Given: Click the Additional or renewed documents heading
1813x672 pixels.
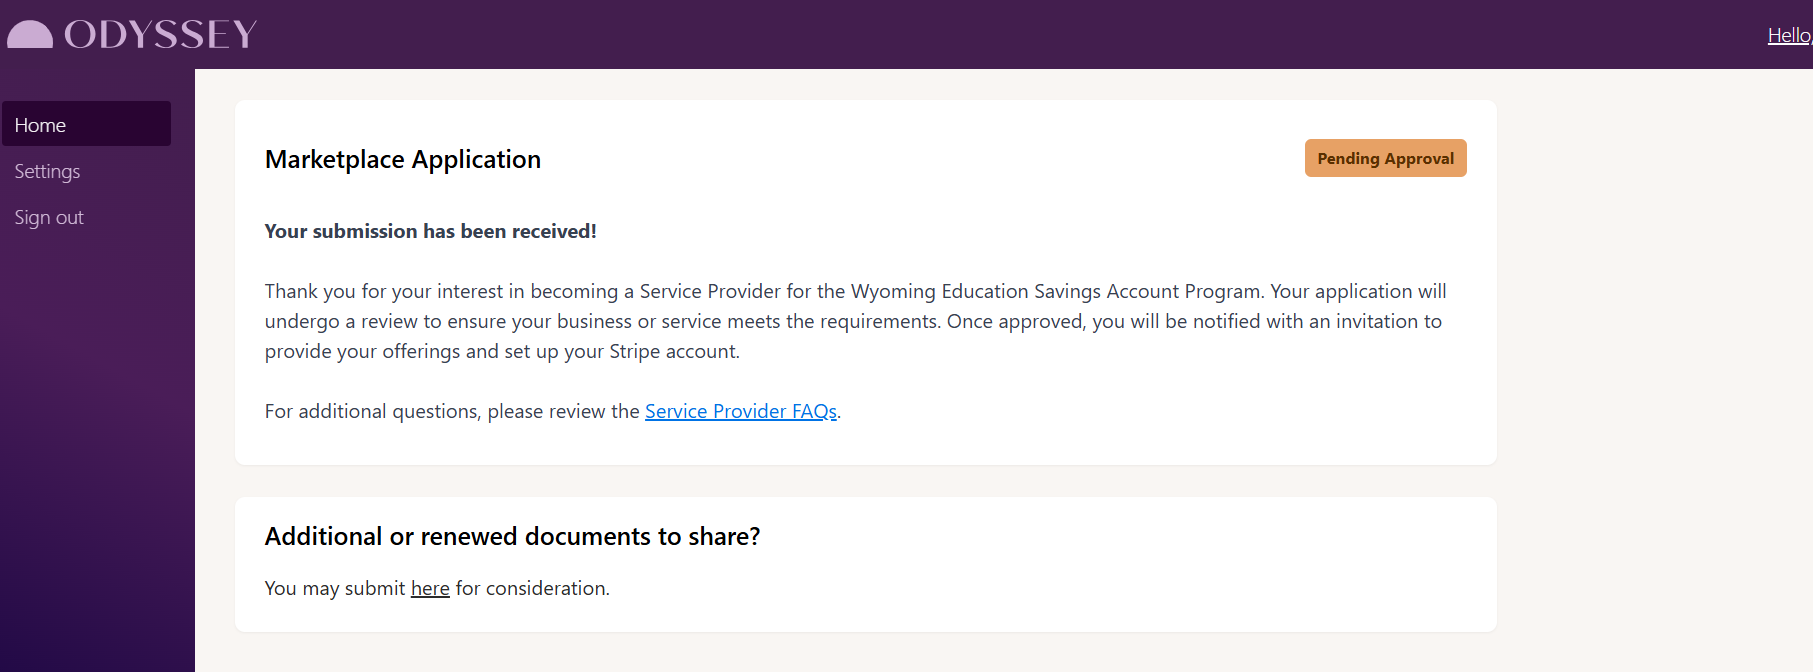Looking at the screenshot, I should [x=512, y=536].
